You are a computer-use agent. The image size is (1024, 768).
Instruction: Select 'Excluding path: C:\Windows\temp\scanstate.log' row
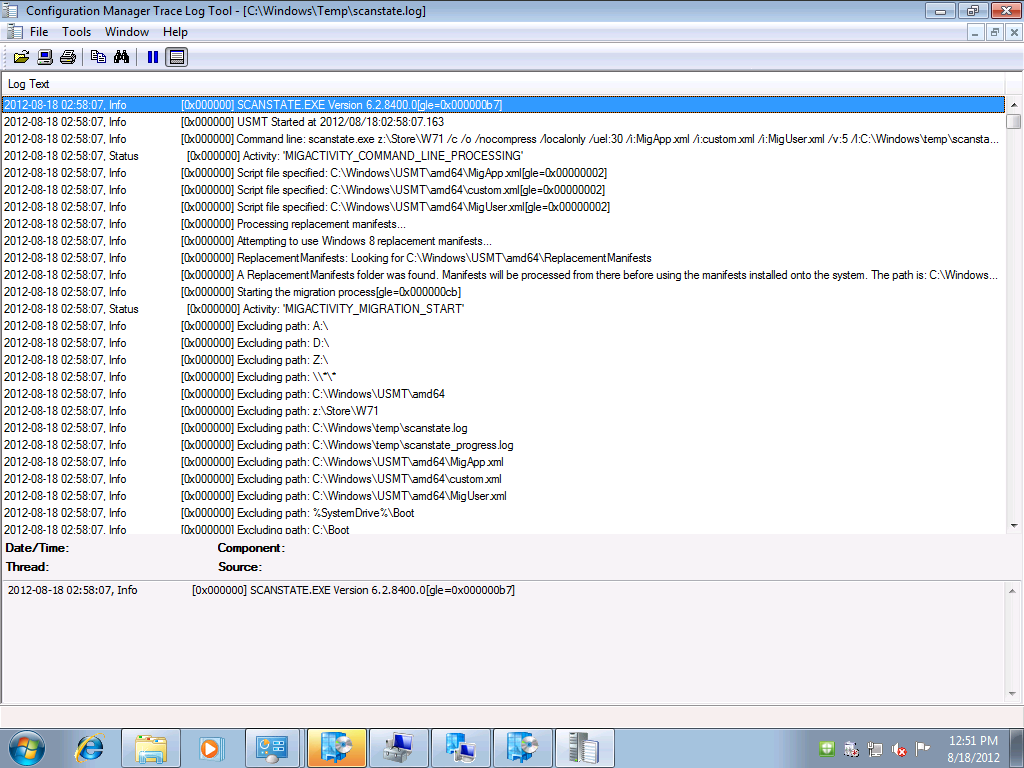503,427
